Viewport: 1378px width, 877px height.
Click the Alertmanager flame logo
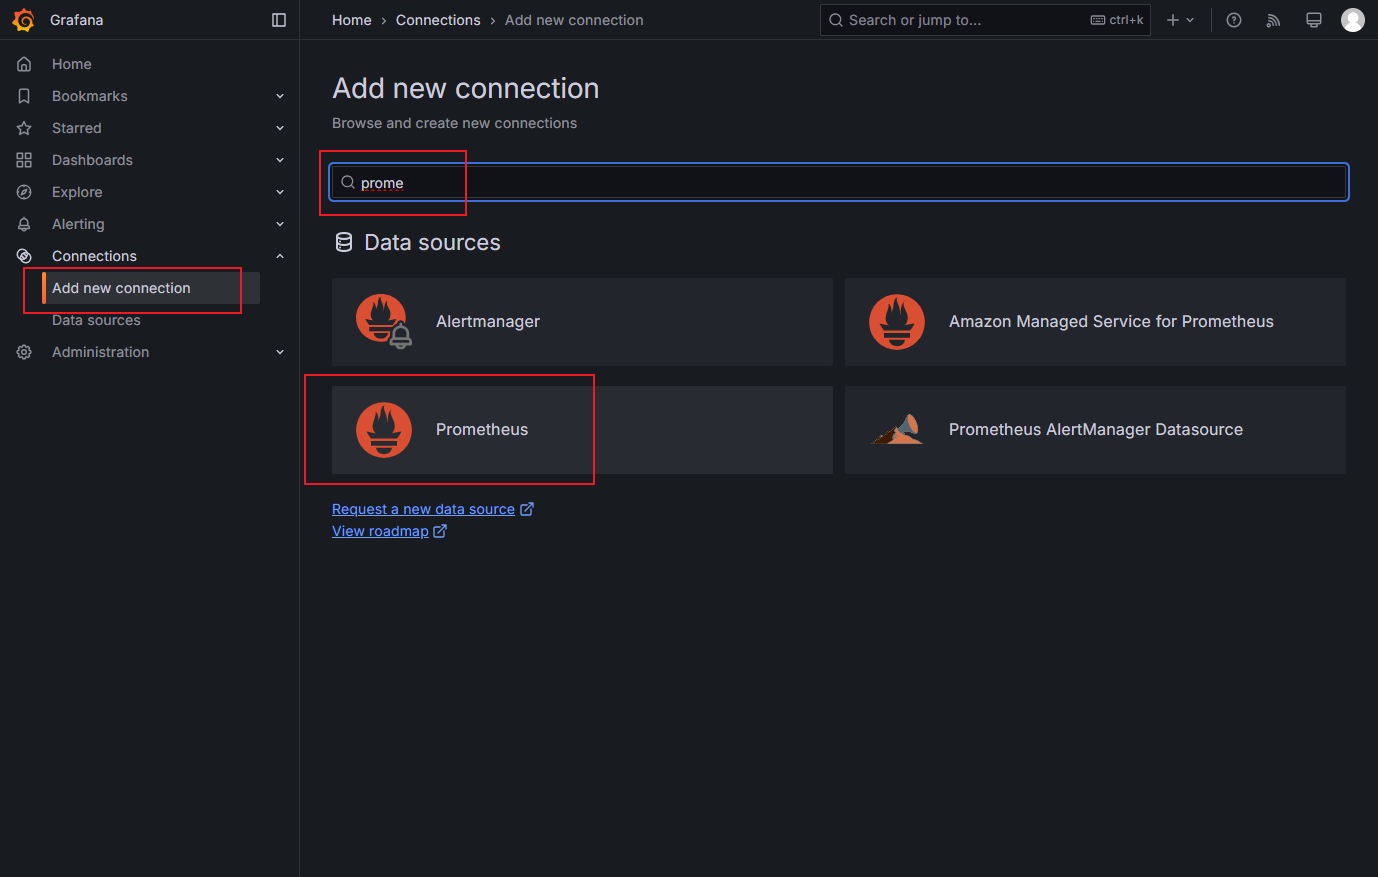[x=384, y=322]
